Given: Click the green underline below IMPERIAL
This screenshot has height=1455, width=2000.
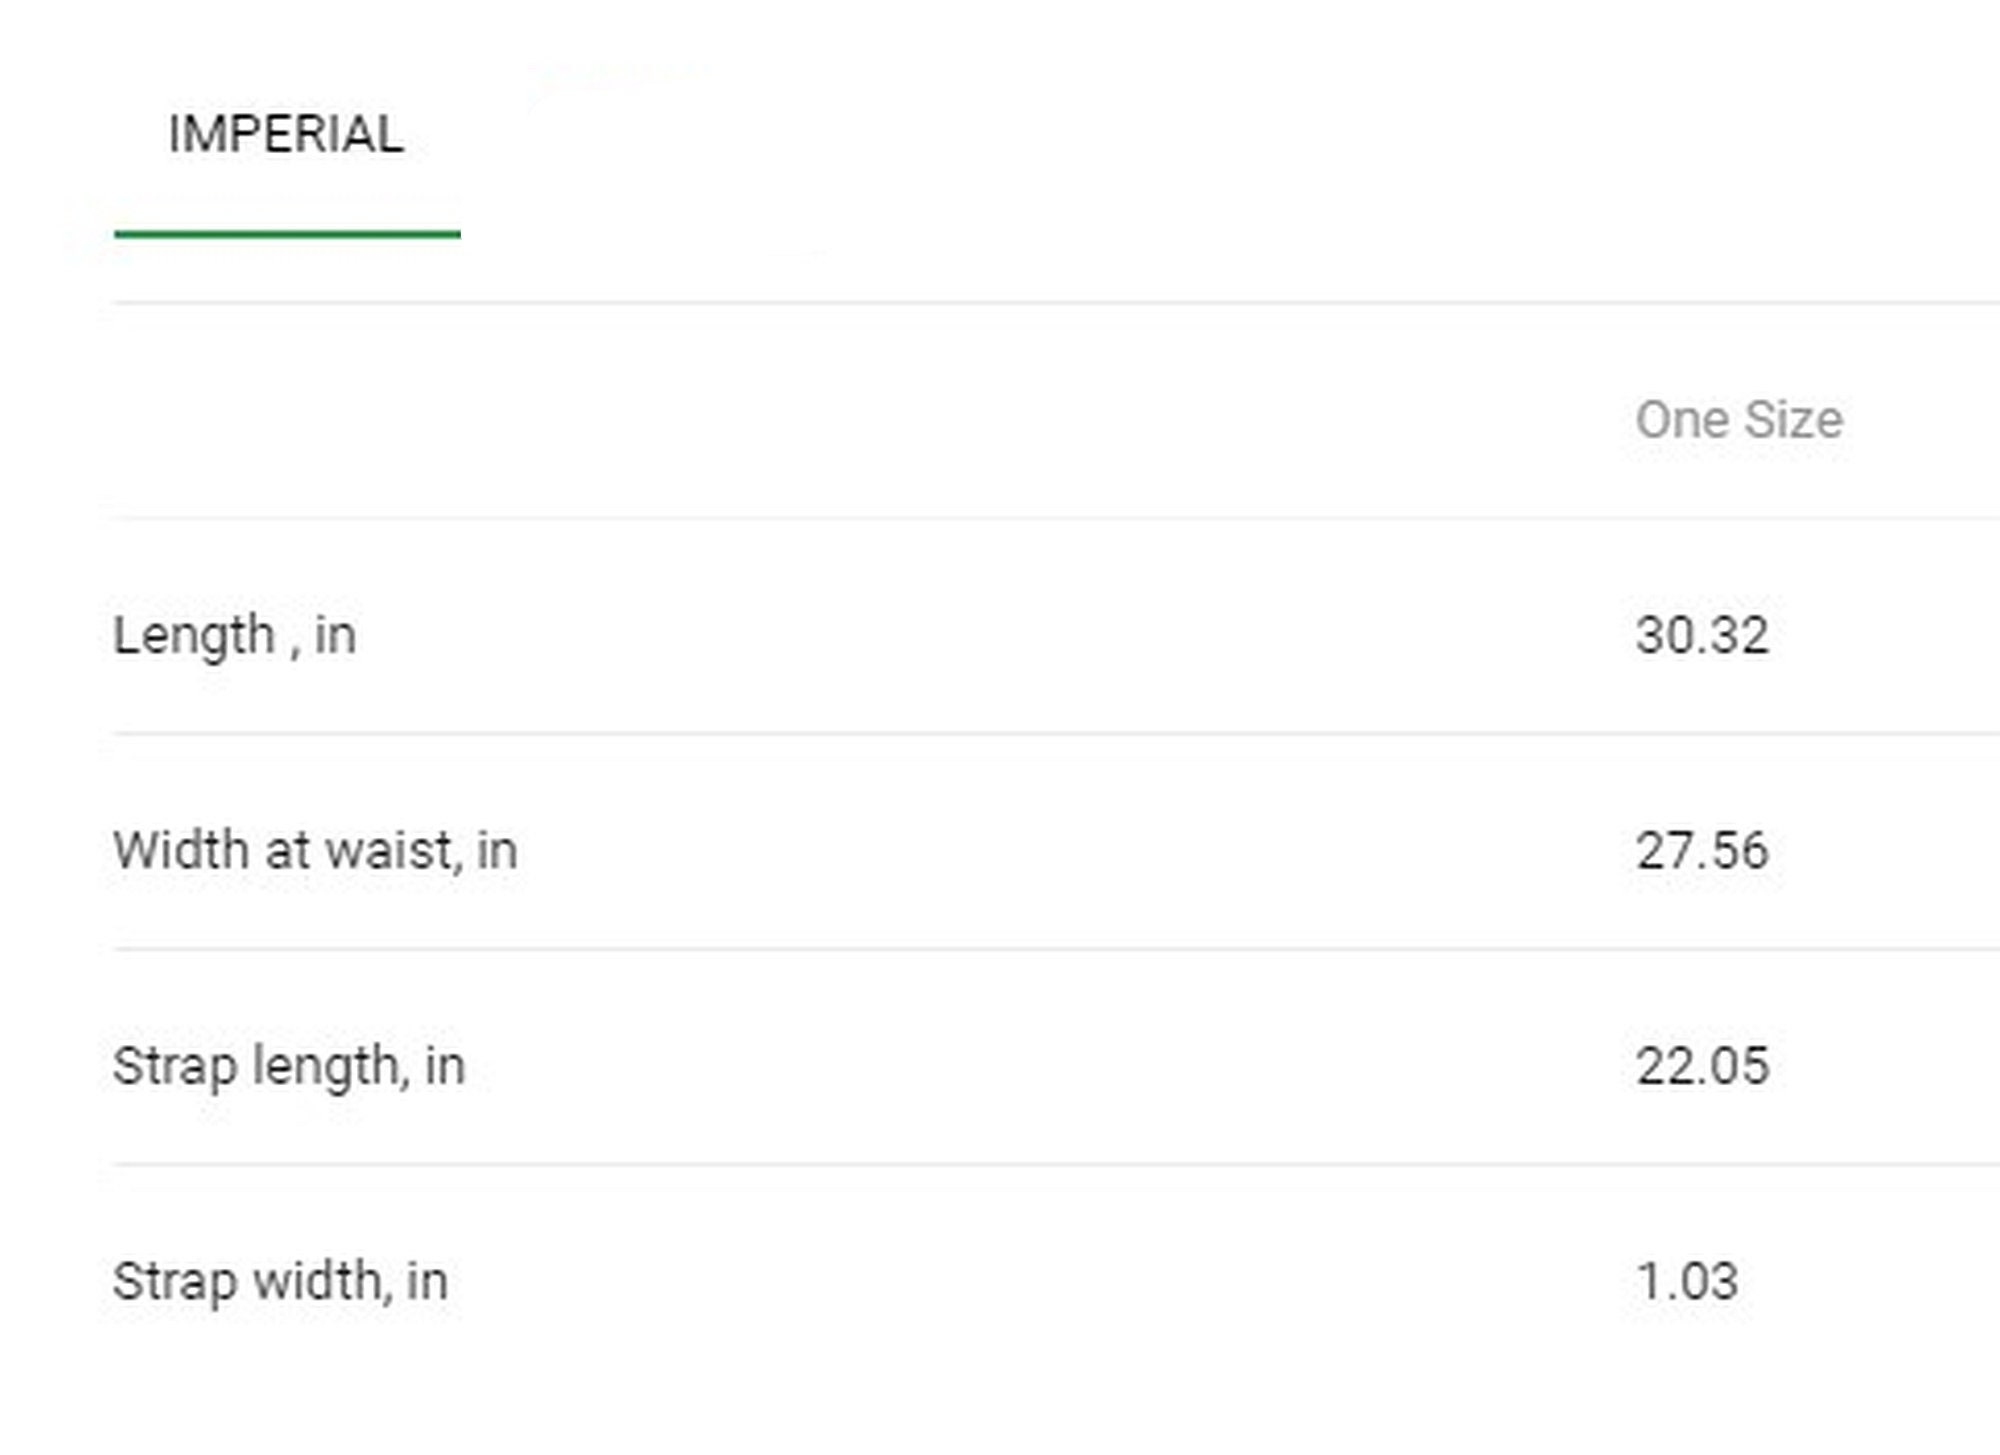Looking at the screenshot, I should coord(287,234).
